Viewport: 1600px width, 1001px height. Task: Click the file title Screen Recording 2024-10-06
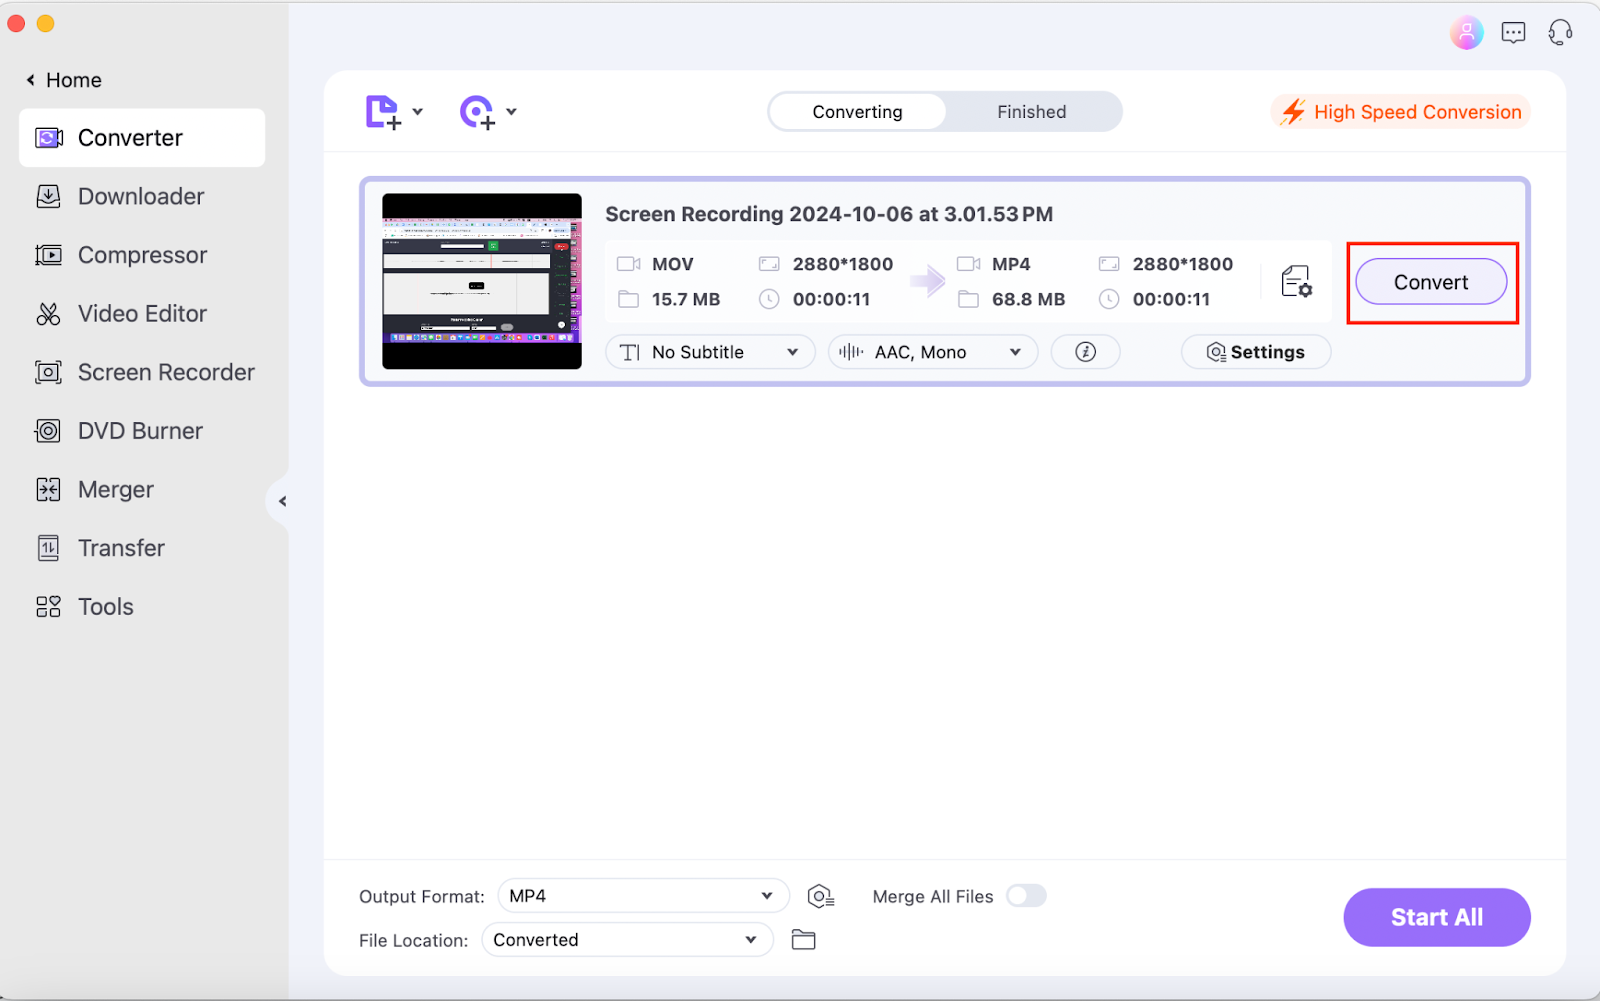tap(829, 214)
